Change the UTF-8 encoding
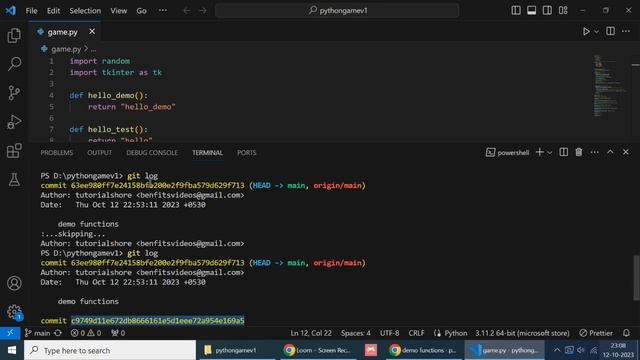 tap(389, 333)
